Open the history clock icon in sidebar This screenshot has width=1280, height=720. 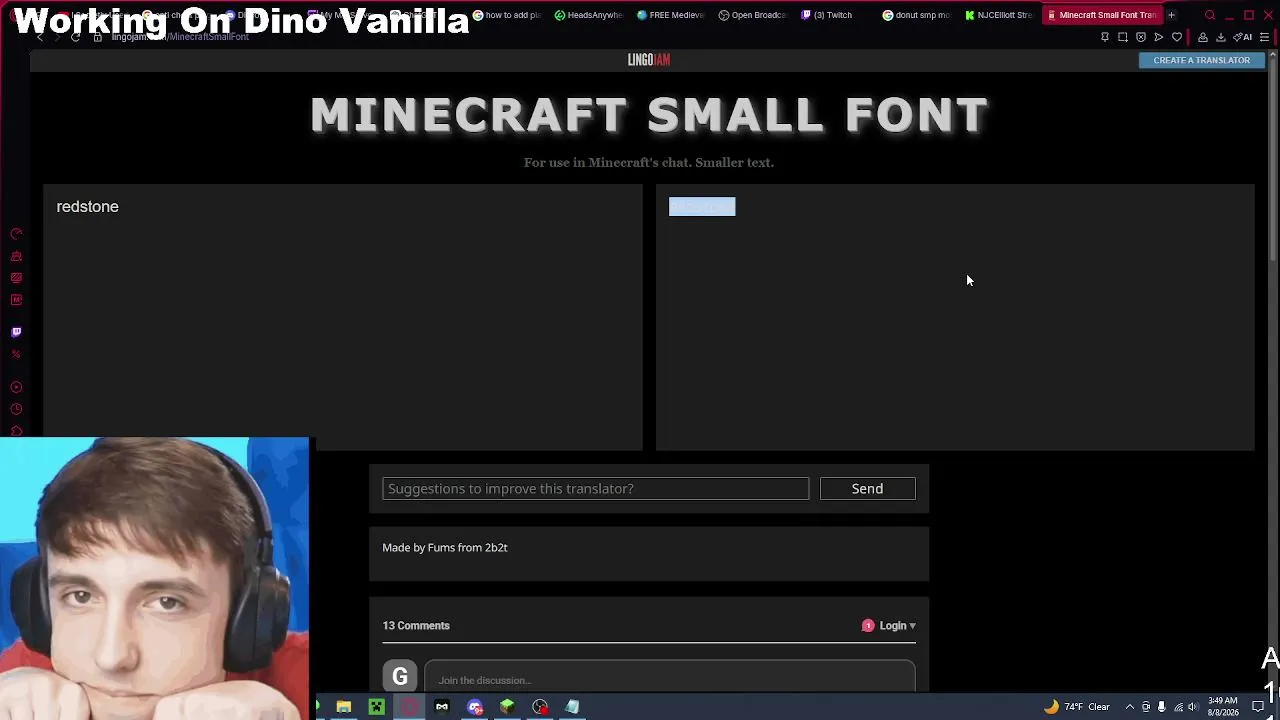pos(16,409)
